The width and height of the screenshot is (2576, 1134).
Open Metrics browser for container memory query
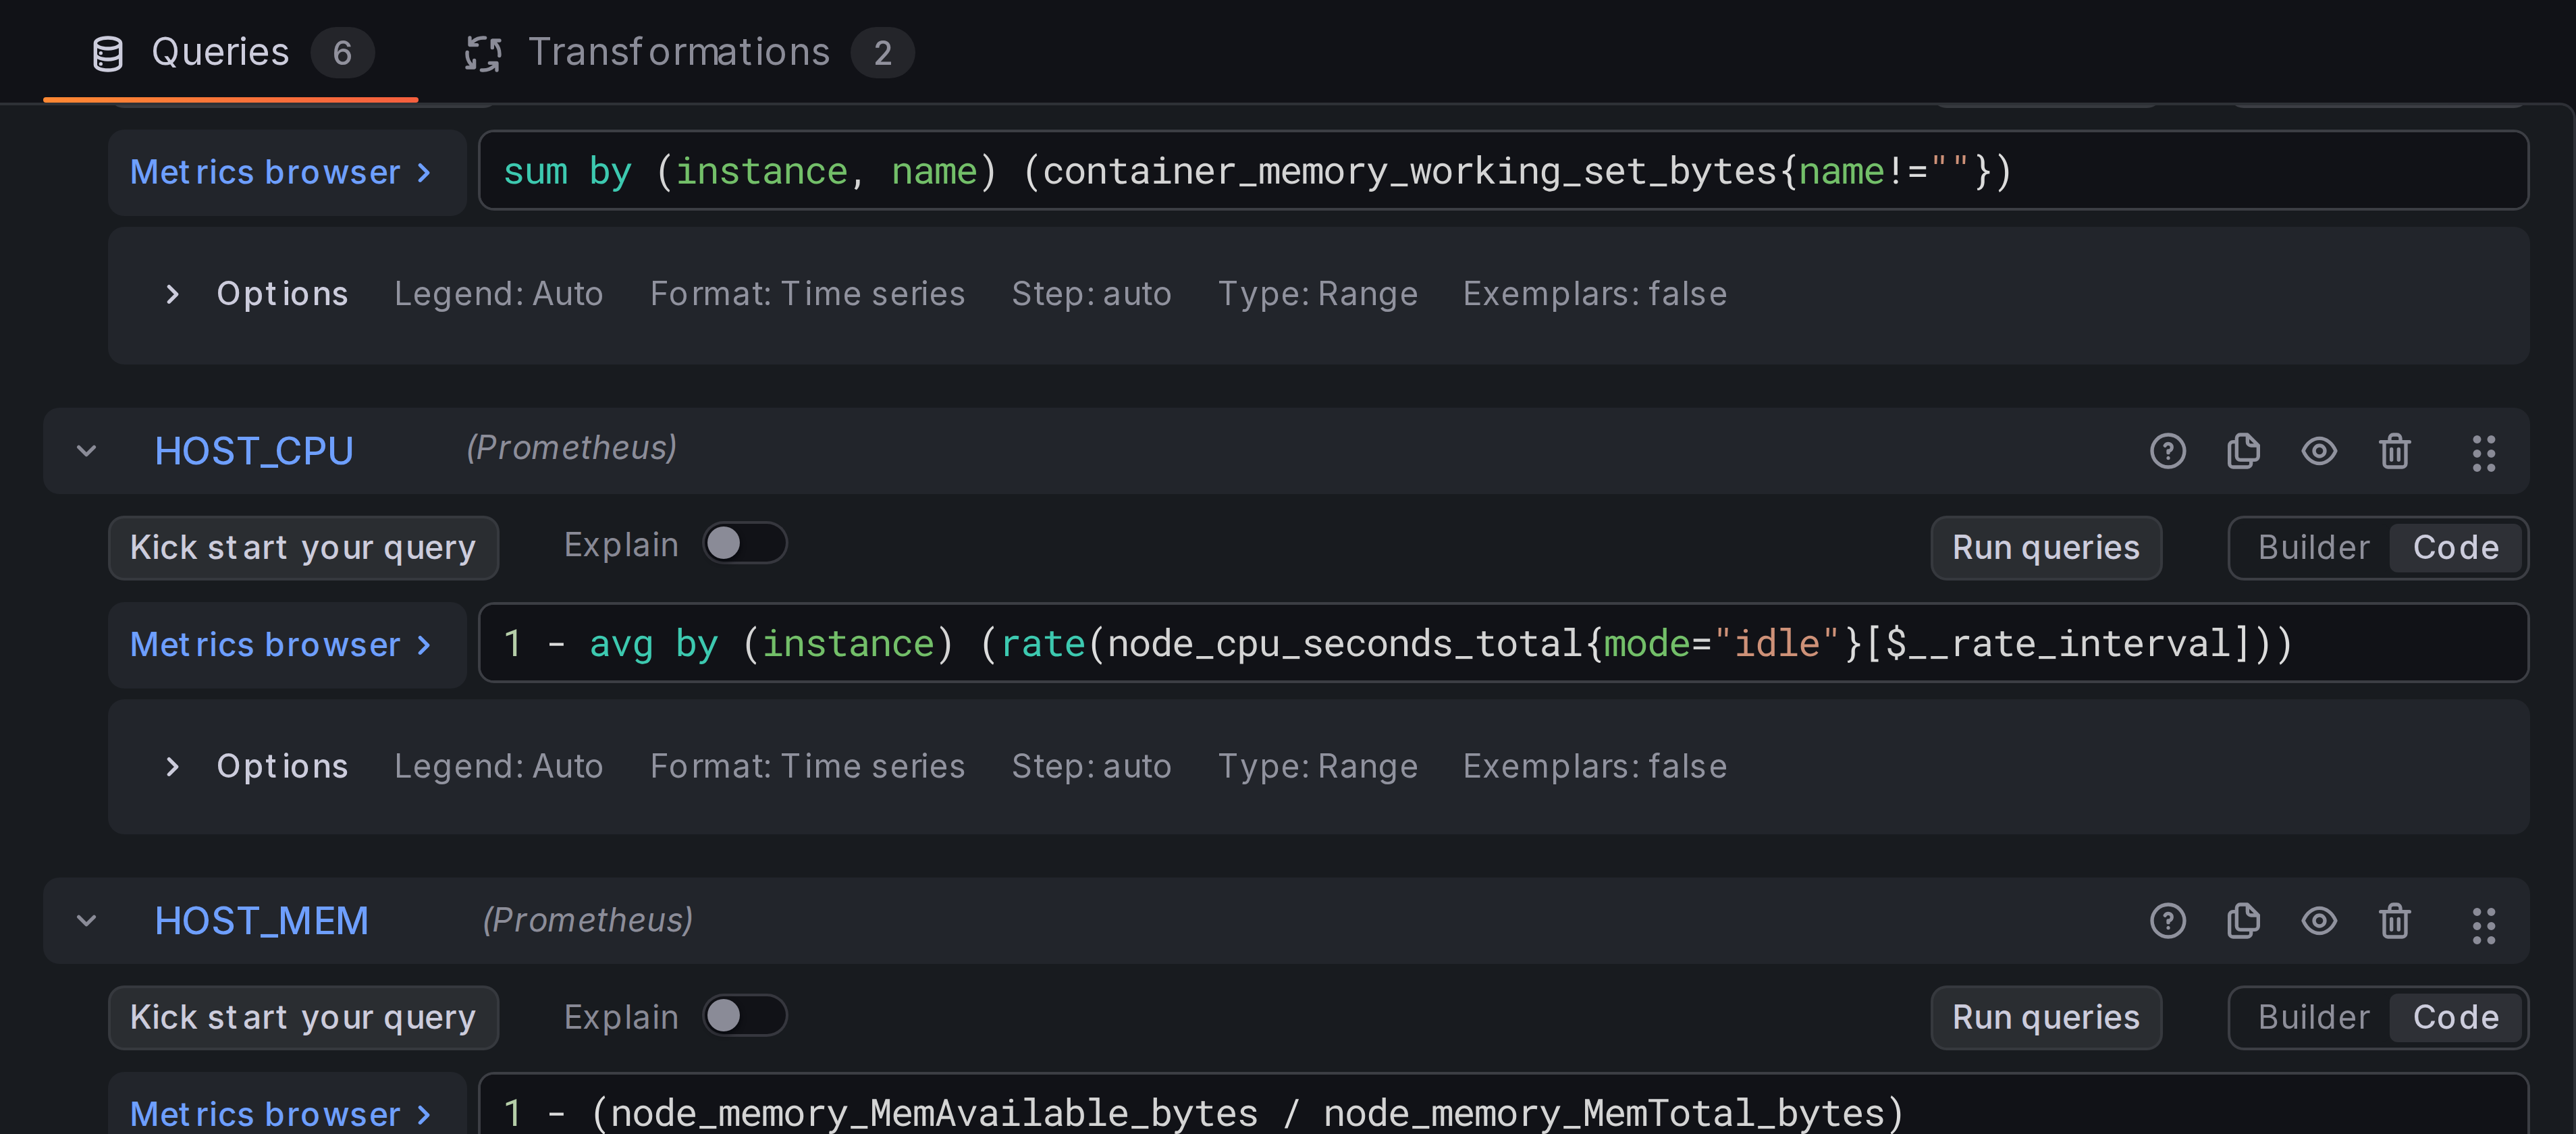(x=287, y=172)
